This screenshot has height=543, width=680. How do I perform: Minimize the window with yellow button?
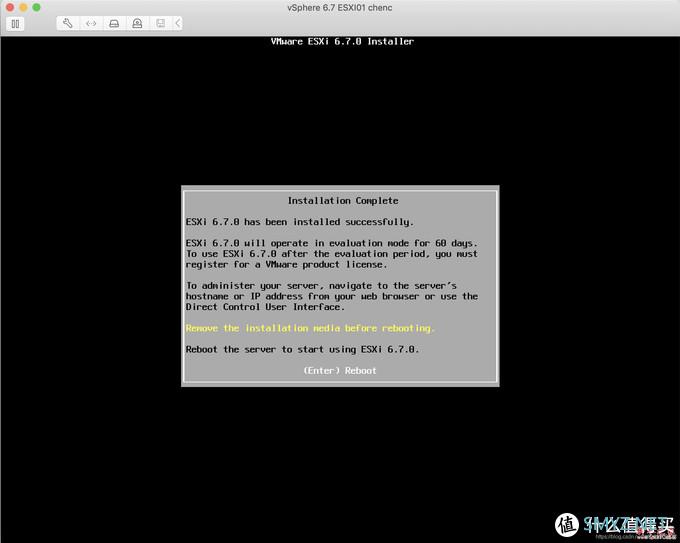(23, 7)
